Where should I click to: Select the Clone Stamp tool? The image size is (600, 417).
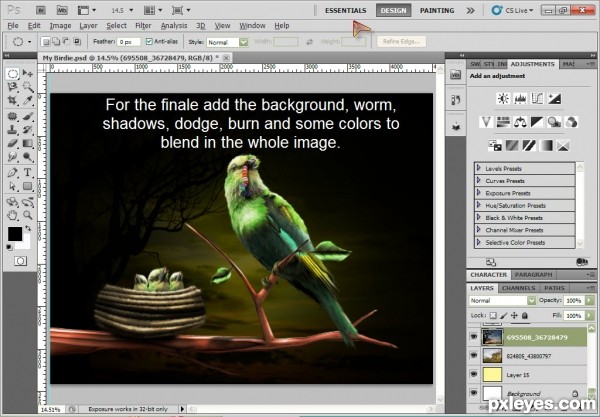(12, 130)
